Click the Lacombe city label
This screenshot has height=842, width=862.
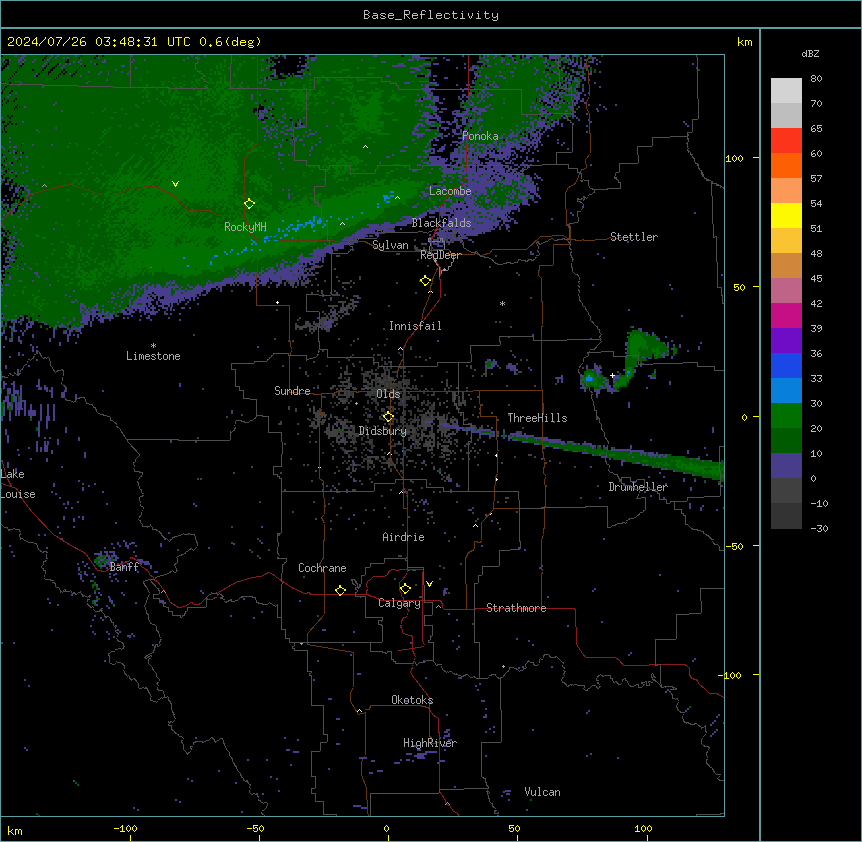450,191
